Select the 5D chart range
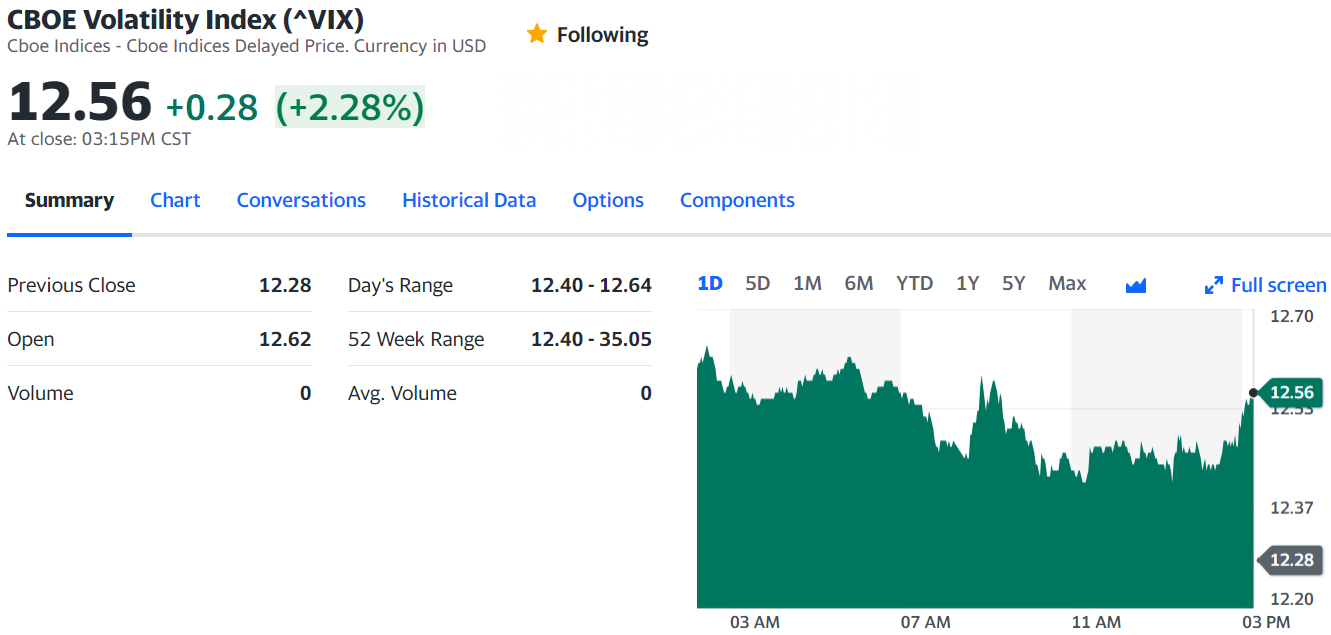This screenshot has width=1331, height=635. coord(758,283)
